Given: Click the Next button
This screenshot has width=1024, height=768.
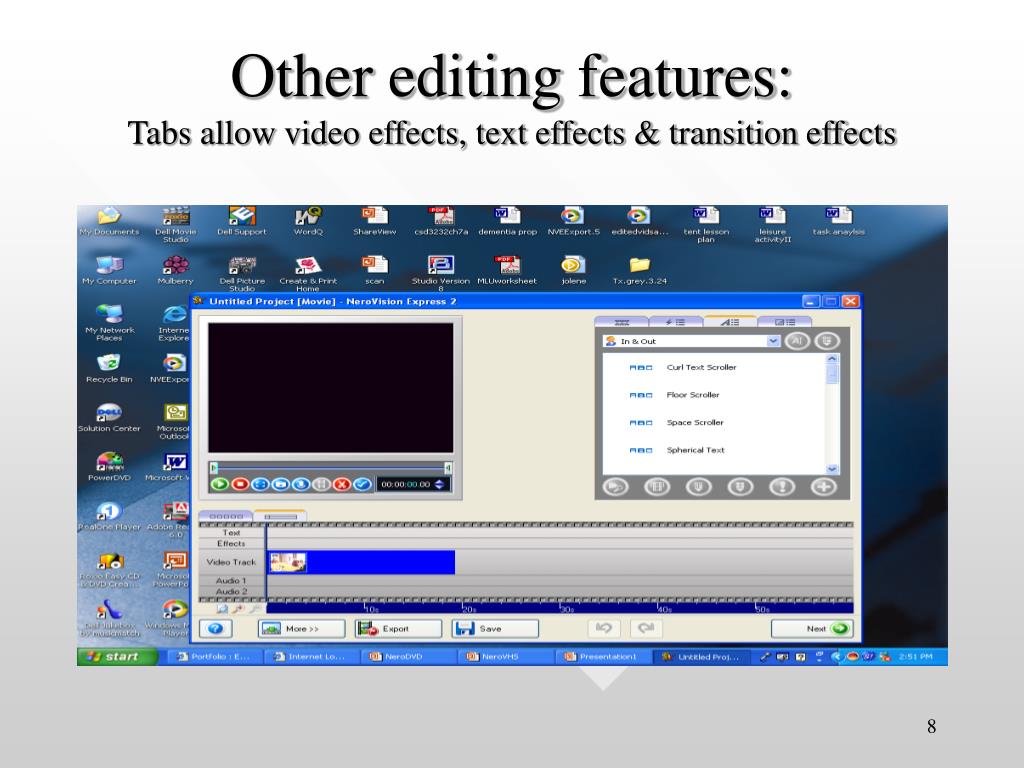Looking at the screenshot, I should pos(812,628).
